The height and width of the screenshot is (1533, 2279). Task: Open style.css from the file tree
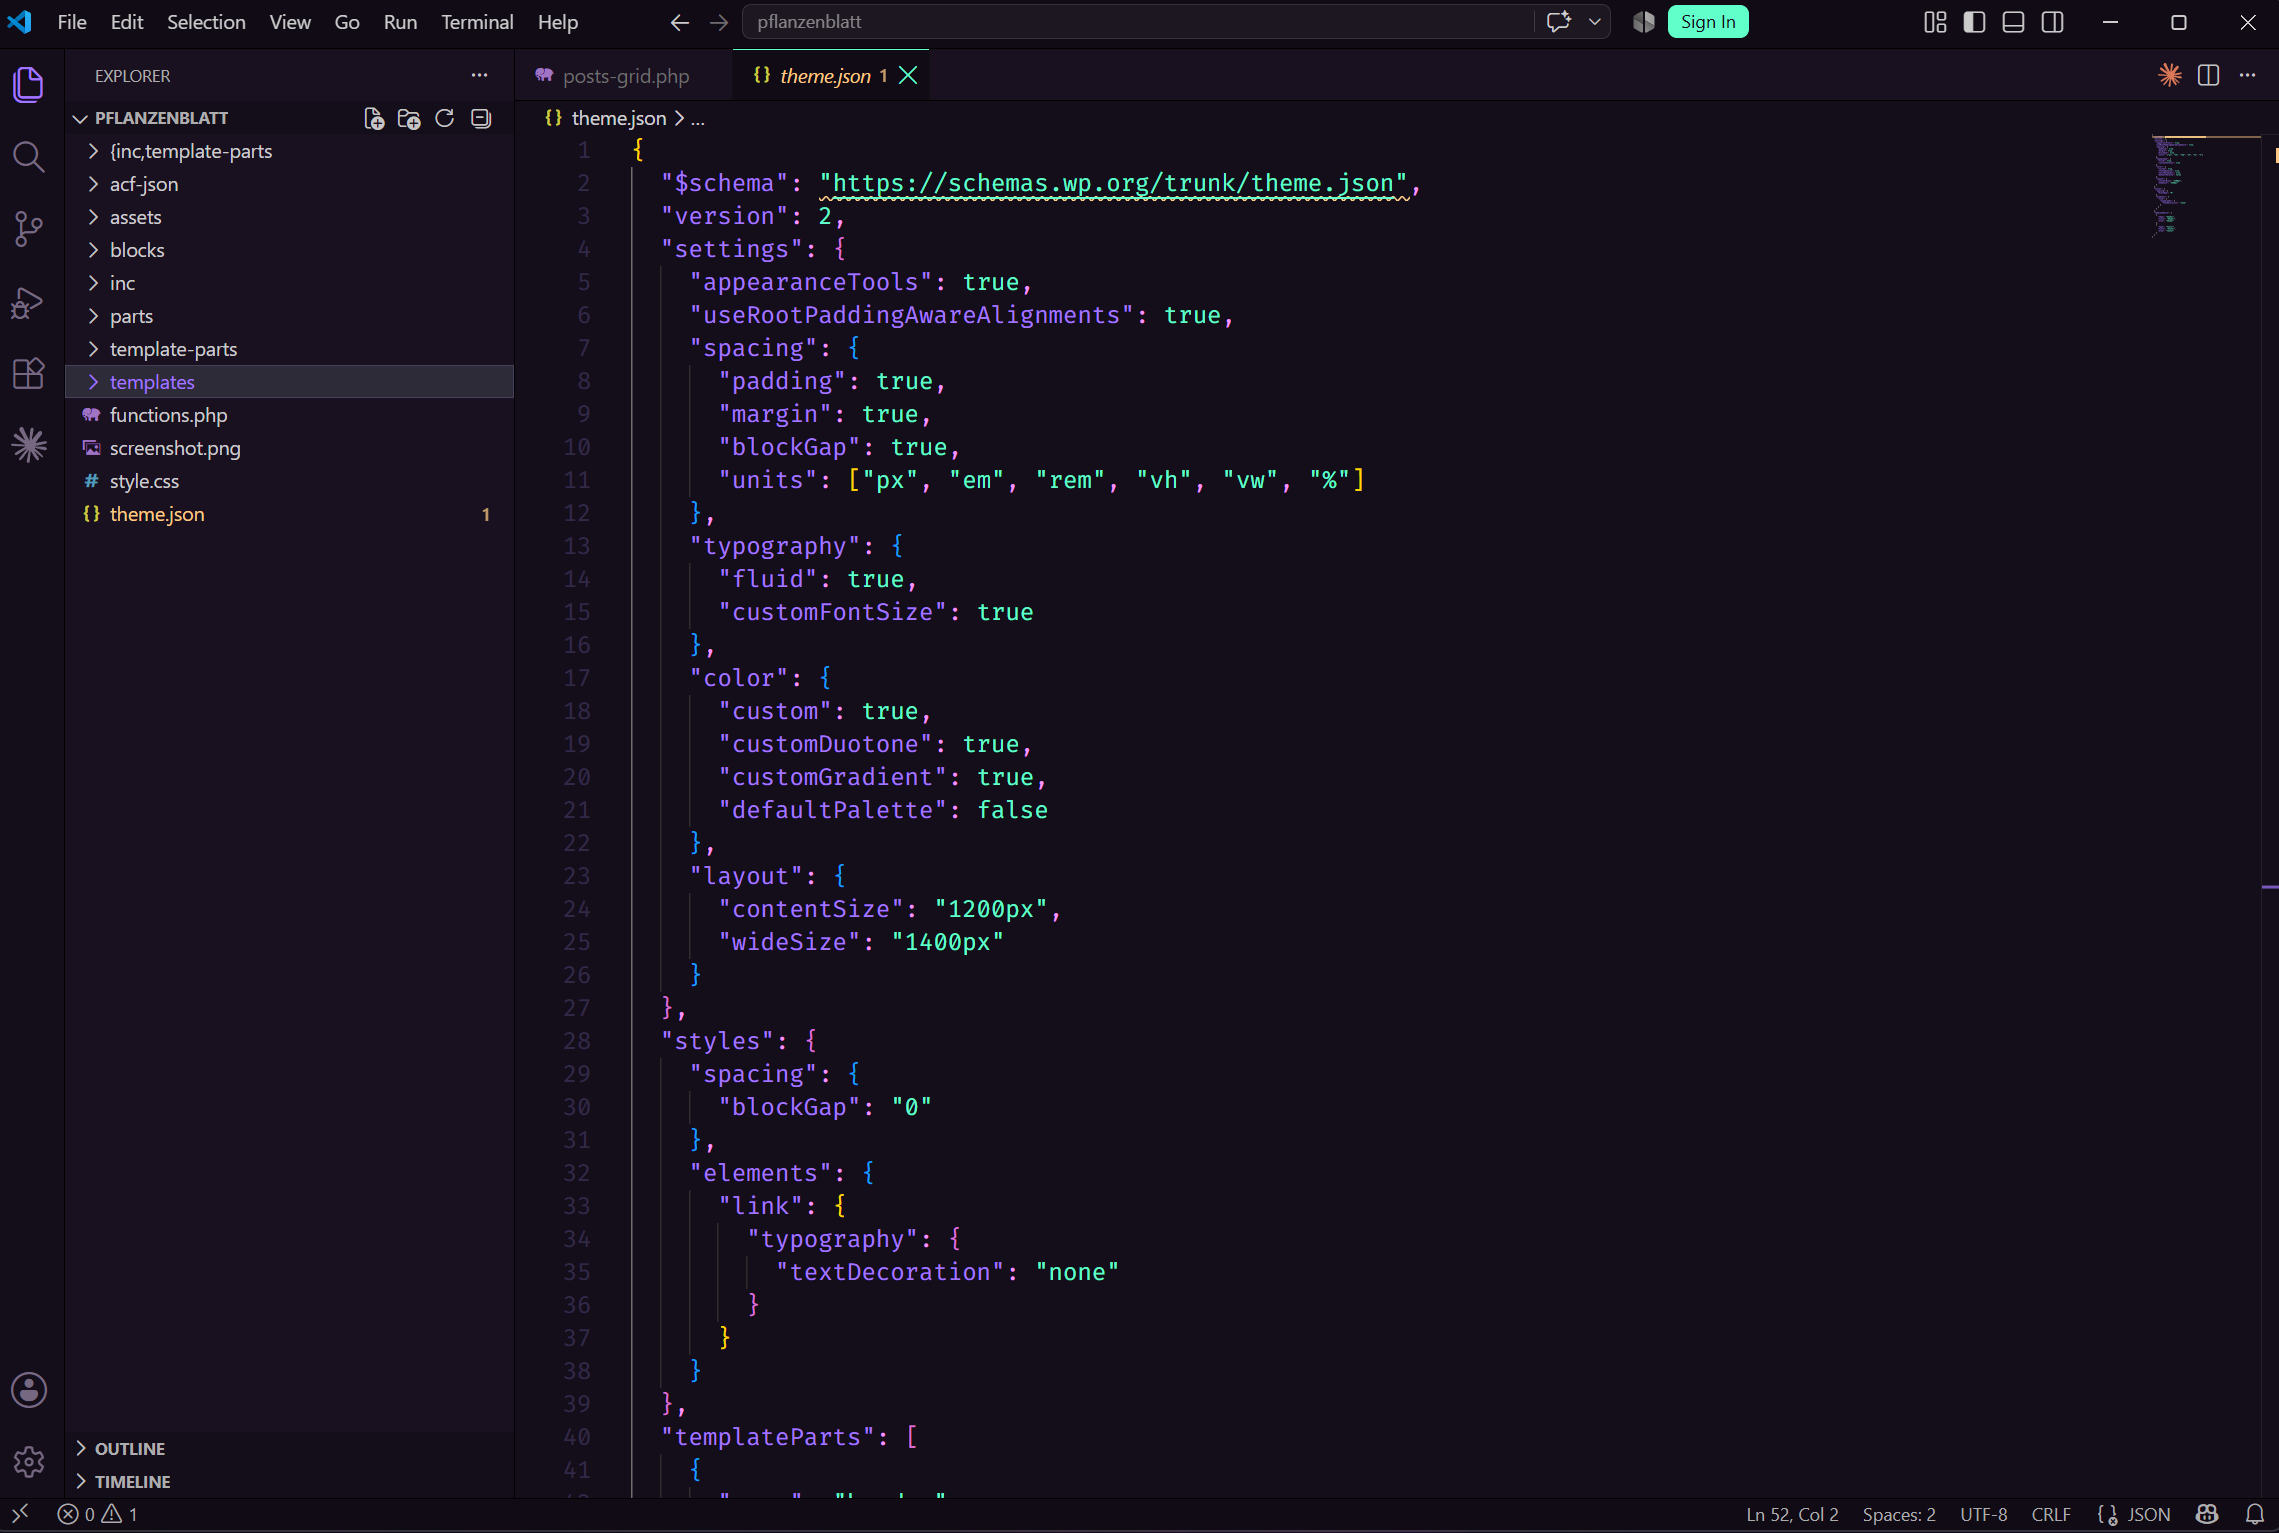pos(290,481)
